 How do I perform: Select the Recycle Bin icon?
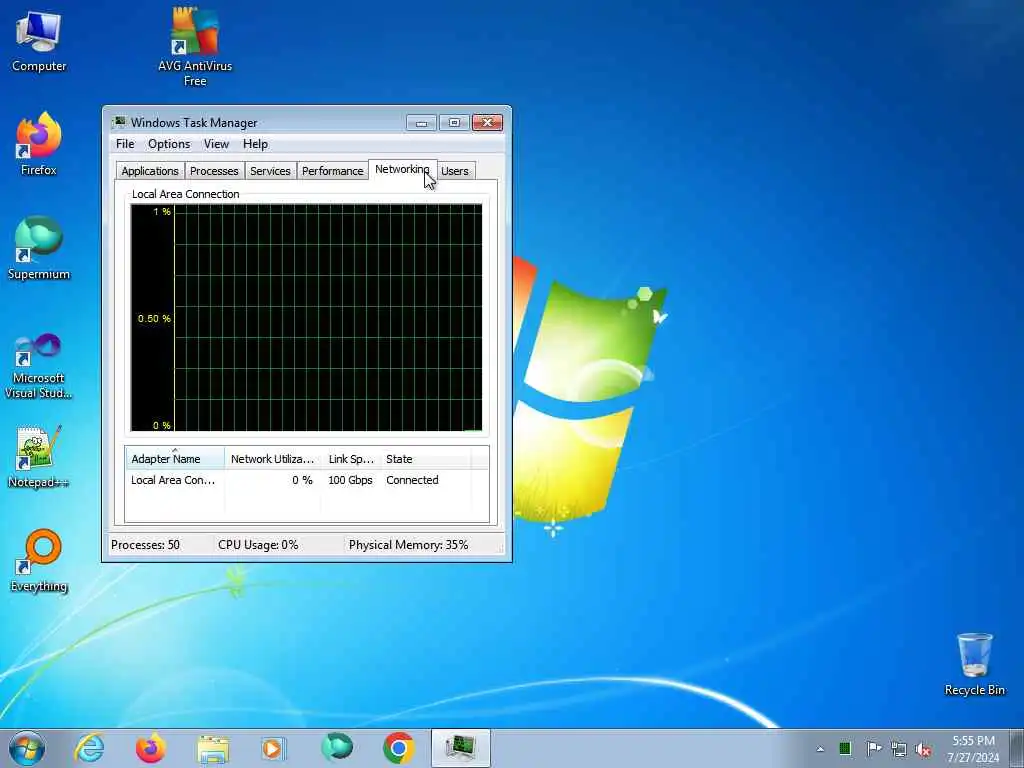point(974,664)
